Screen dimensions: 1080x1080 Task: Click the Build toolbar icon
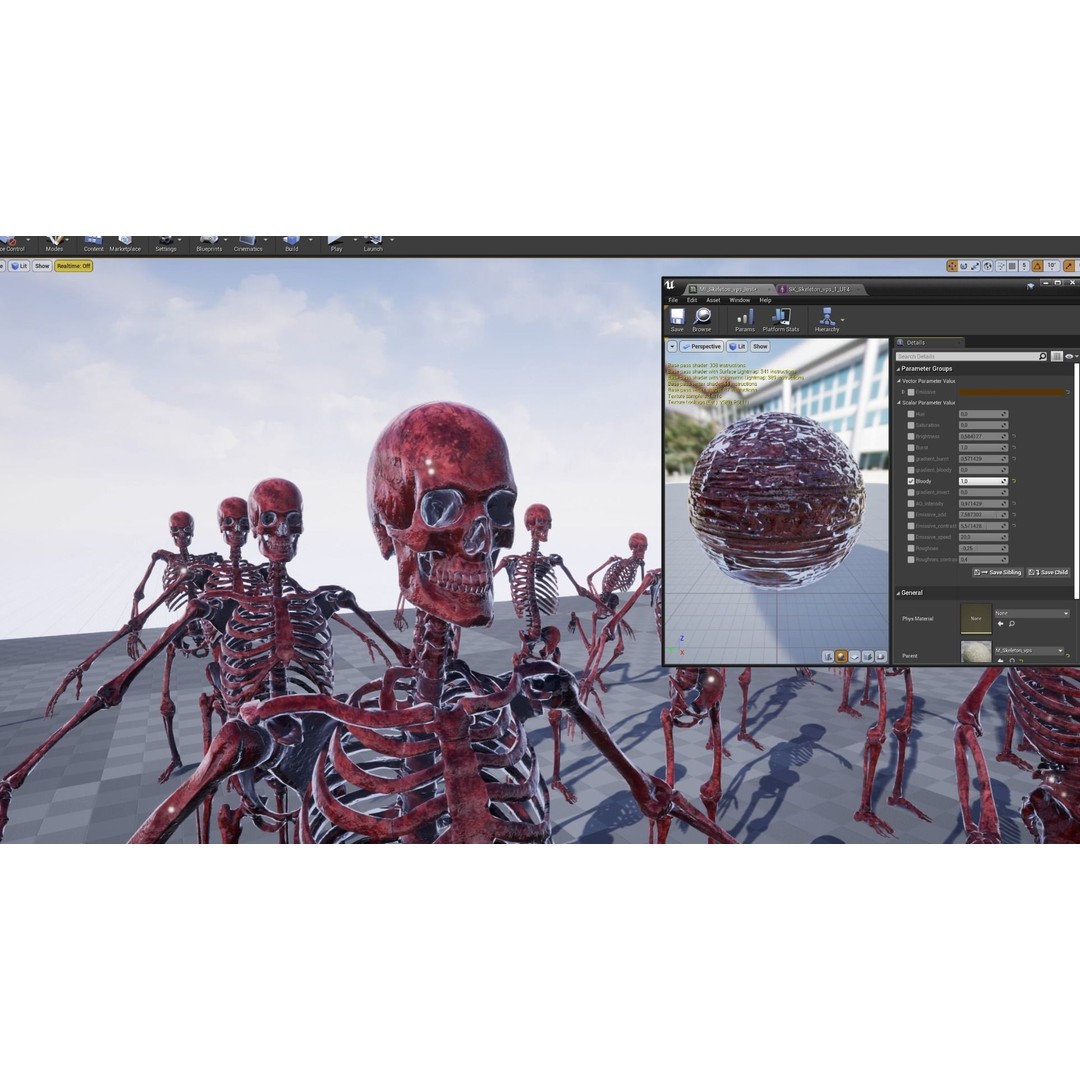point(291,243)
